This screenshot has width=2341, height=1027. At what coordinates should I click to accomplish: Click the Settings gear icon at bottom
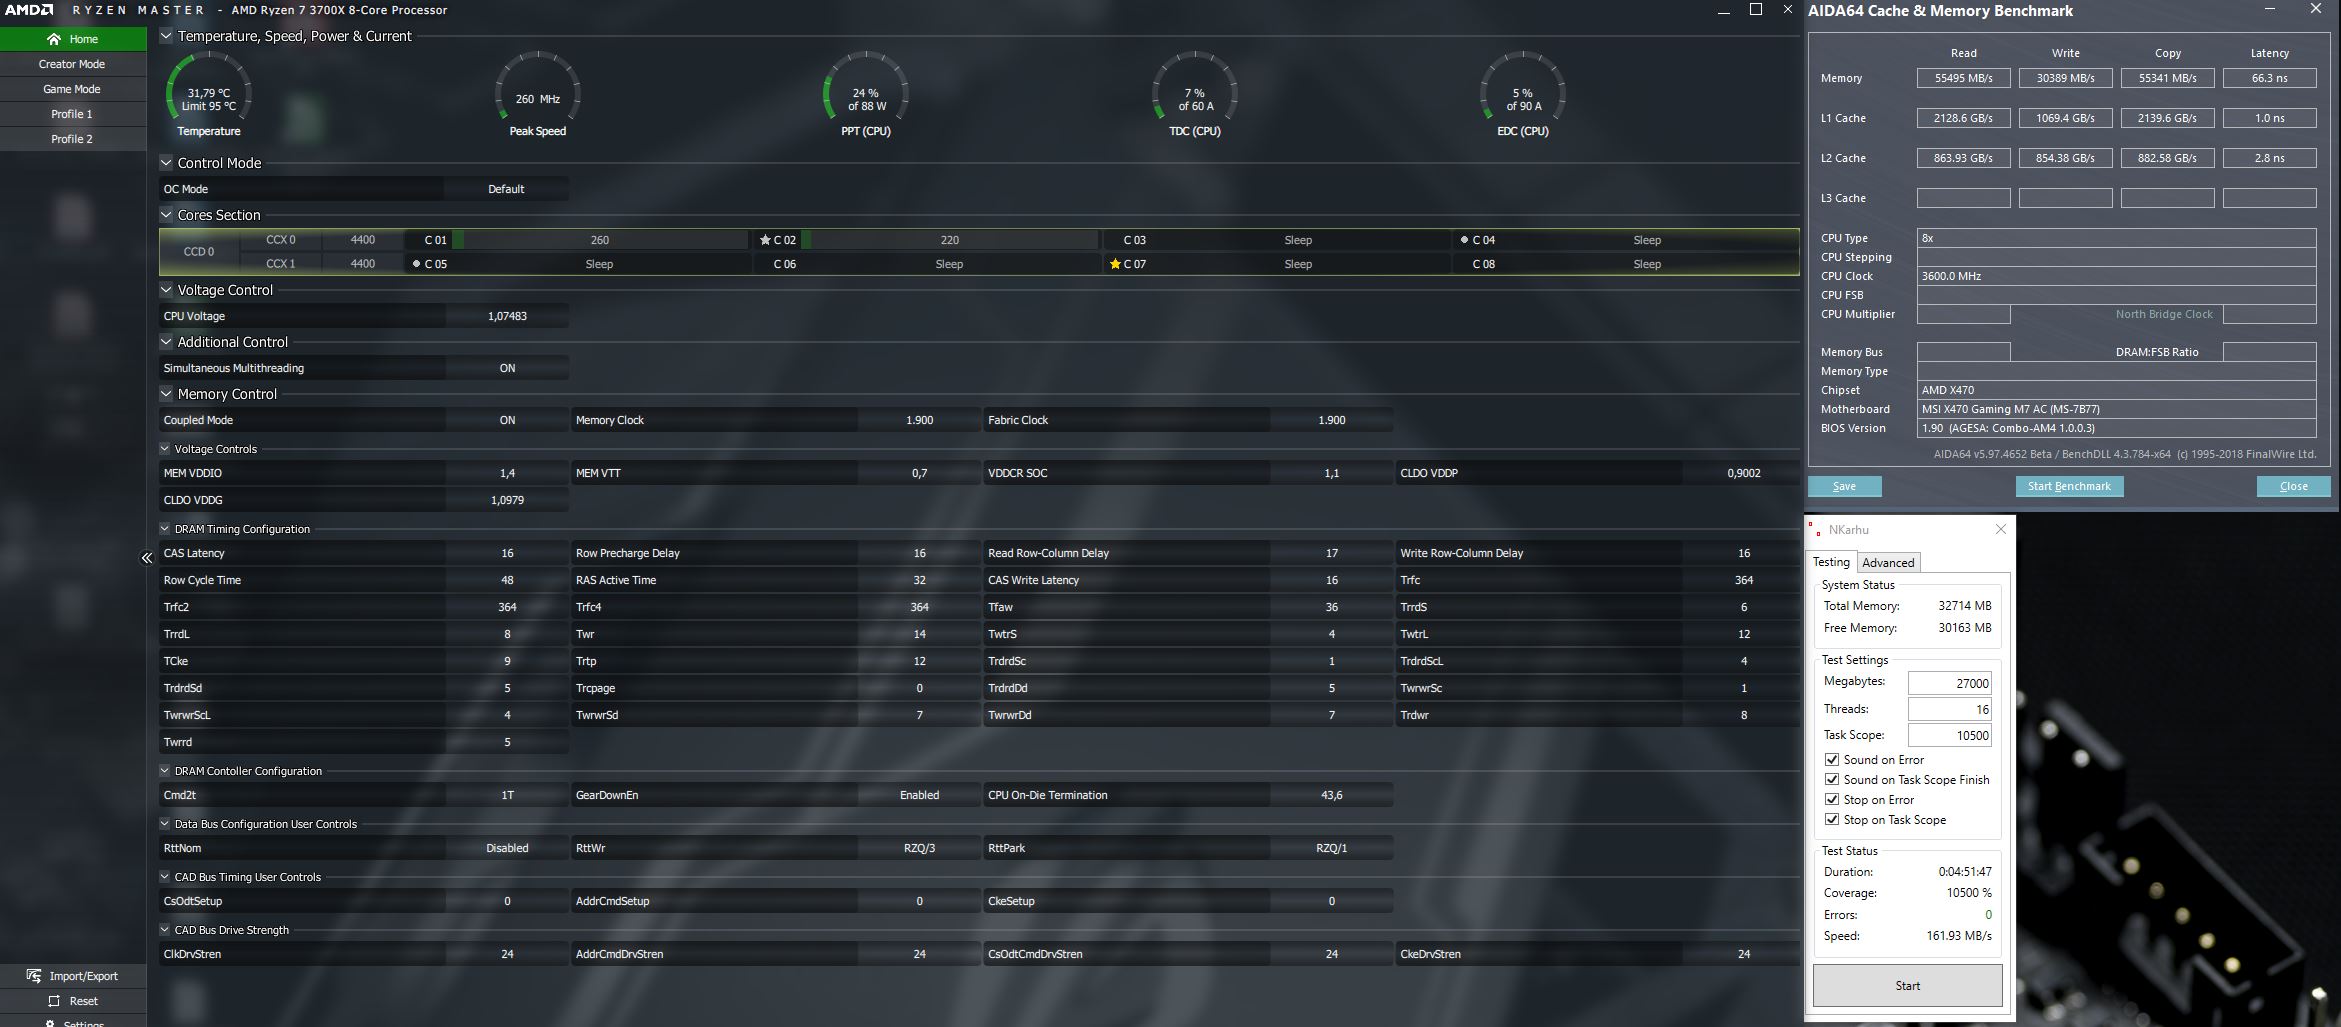point(51,1023)
